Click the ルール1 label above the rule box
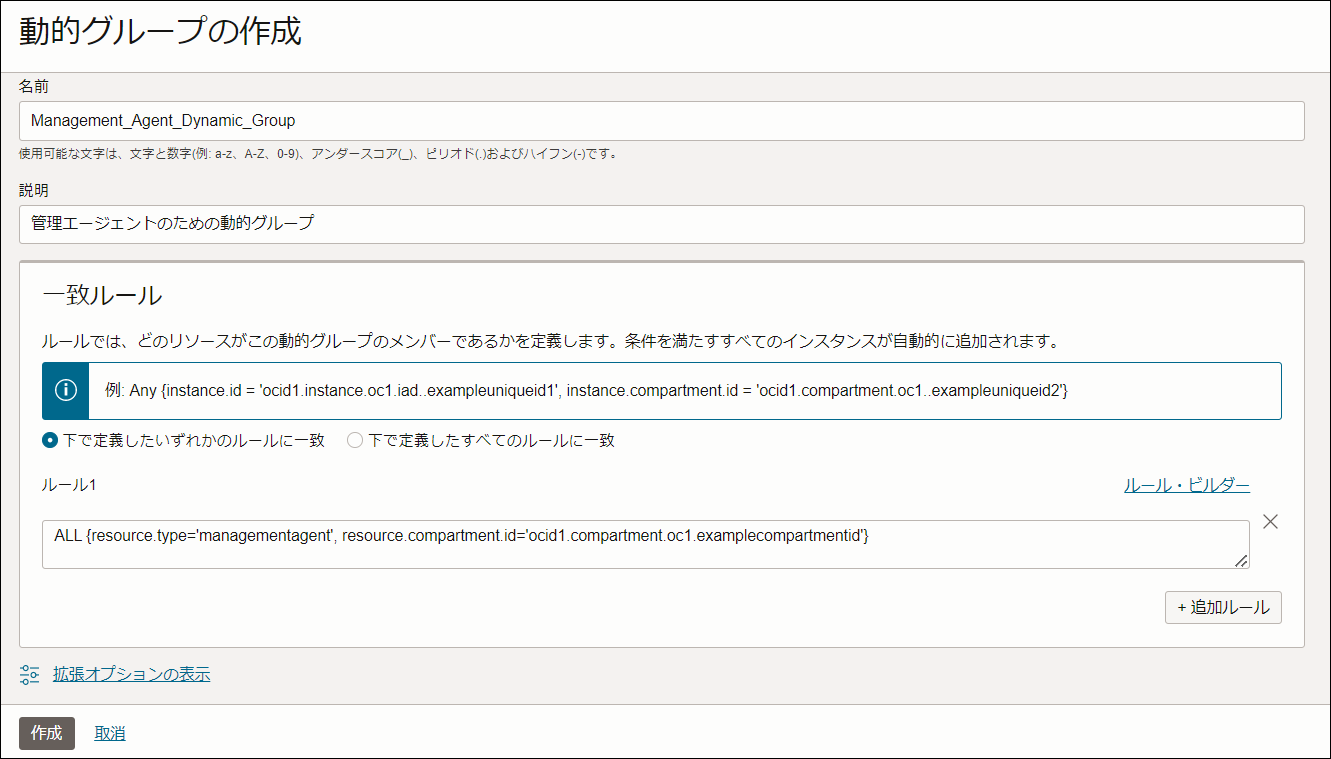1331x759 pixels. click(x=65, y=484)
